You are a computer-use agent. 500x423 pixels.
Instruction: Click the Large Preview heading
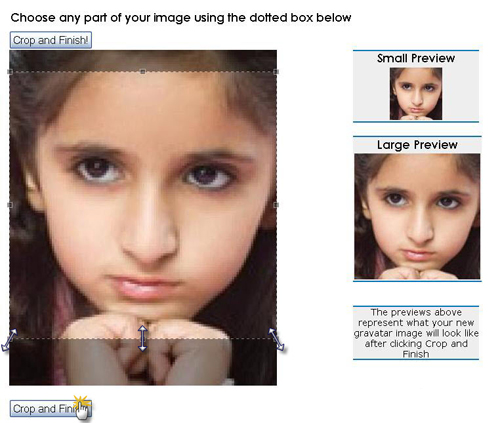pyautogui.click(x=417, y=145)
